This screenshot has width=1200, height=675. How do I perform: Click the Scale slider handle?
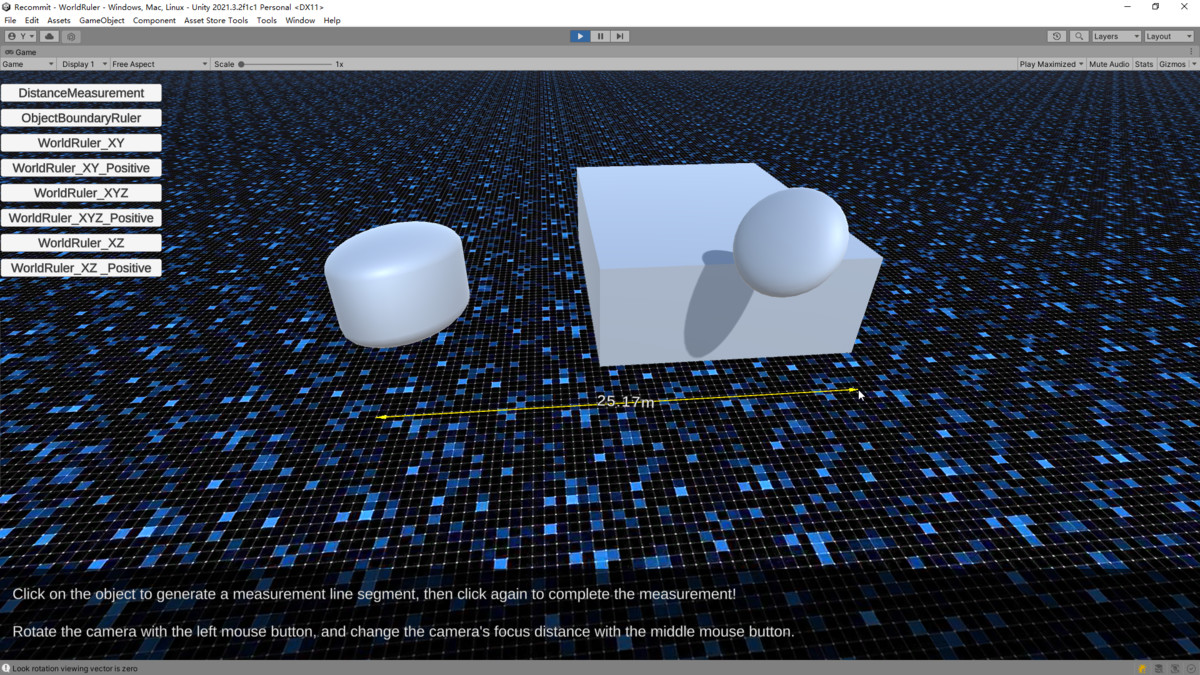pos(242,64)
